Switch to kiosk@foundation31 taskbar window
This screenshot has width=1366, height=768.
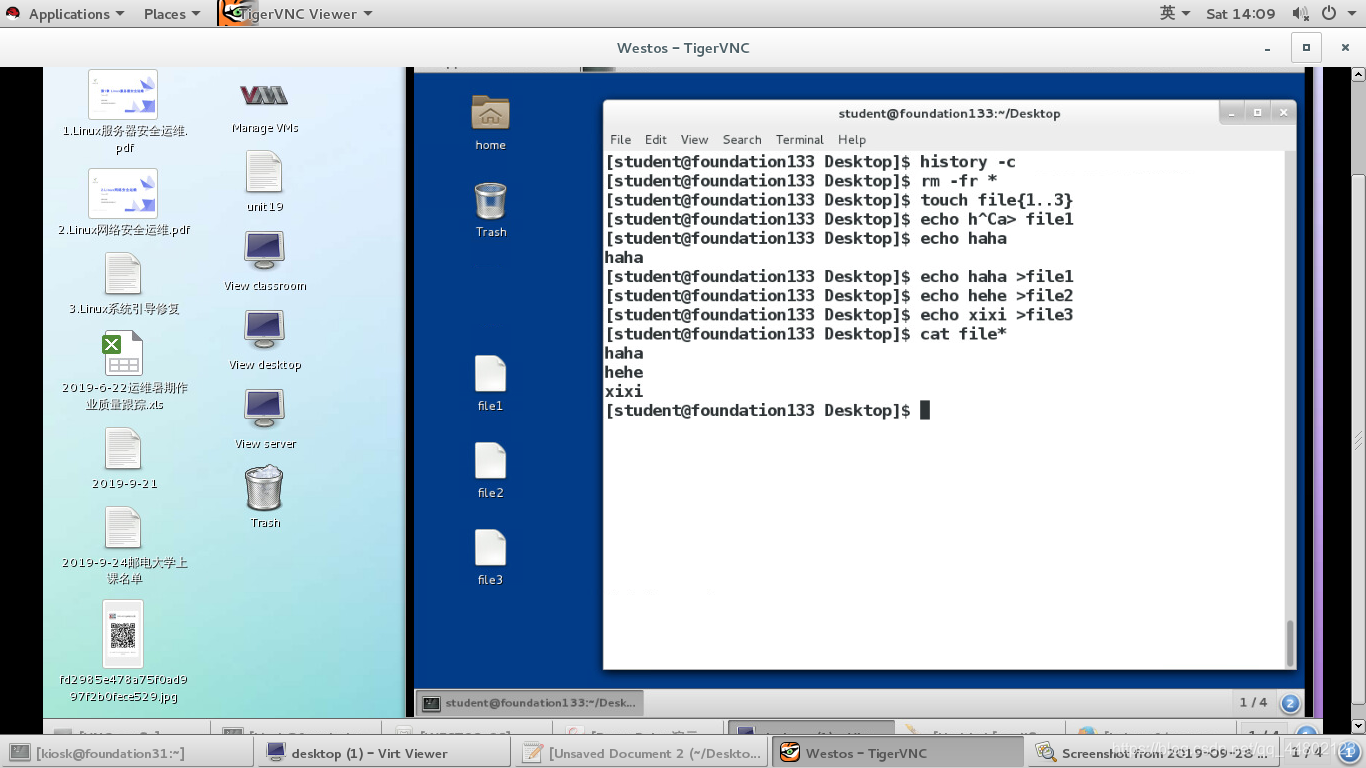click(126, 753)
